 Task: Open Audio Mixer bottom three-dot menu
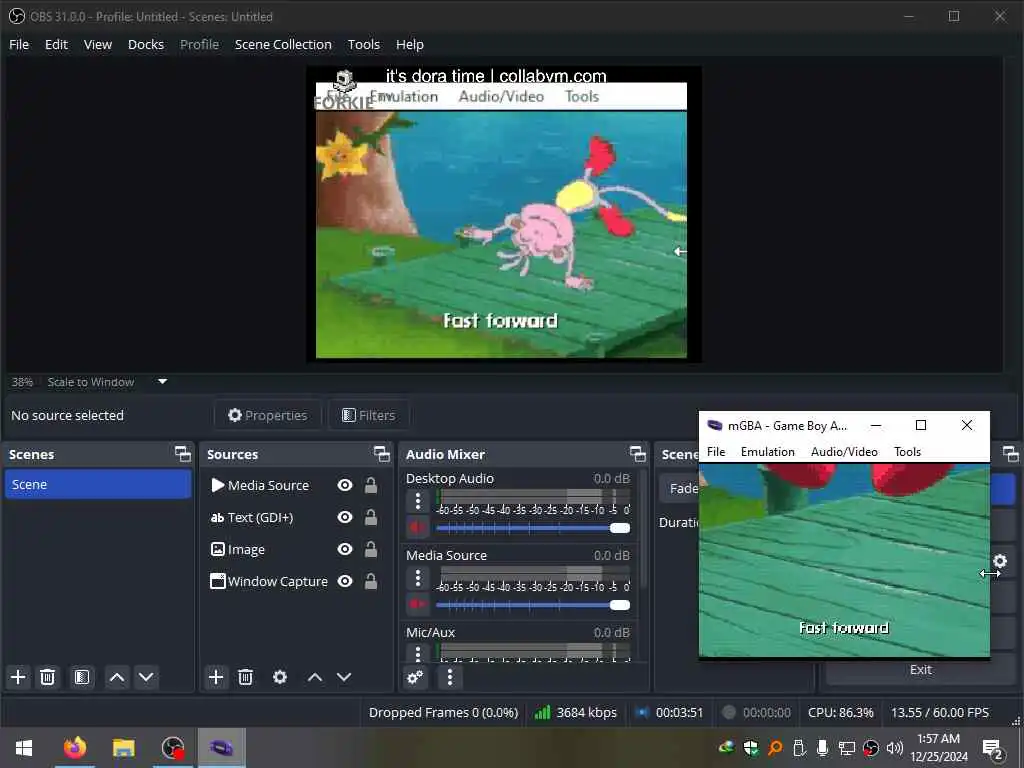(449, 677)
